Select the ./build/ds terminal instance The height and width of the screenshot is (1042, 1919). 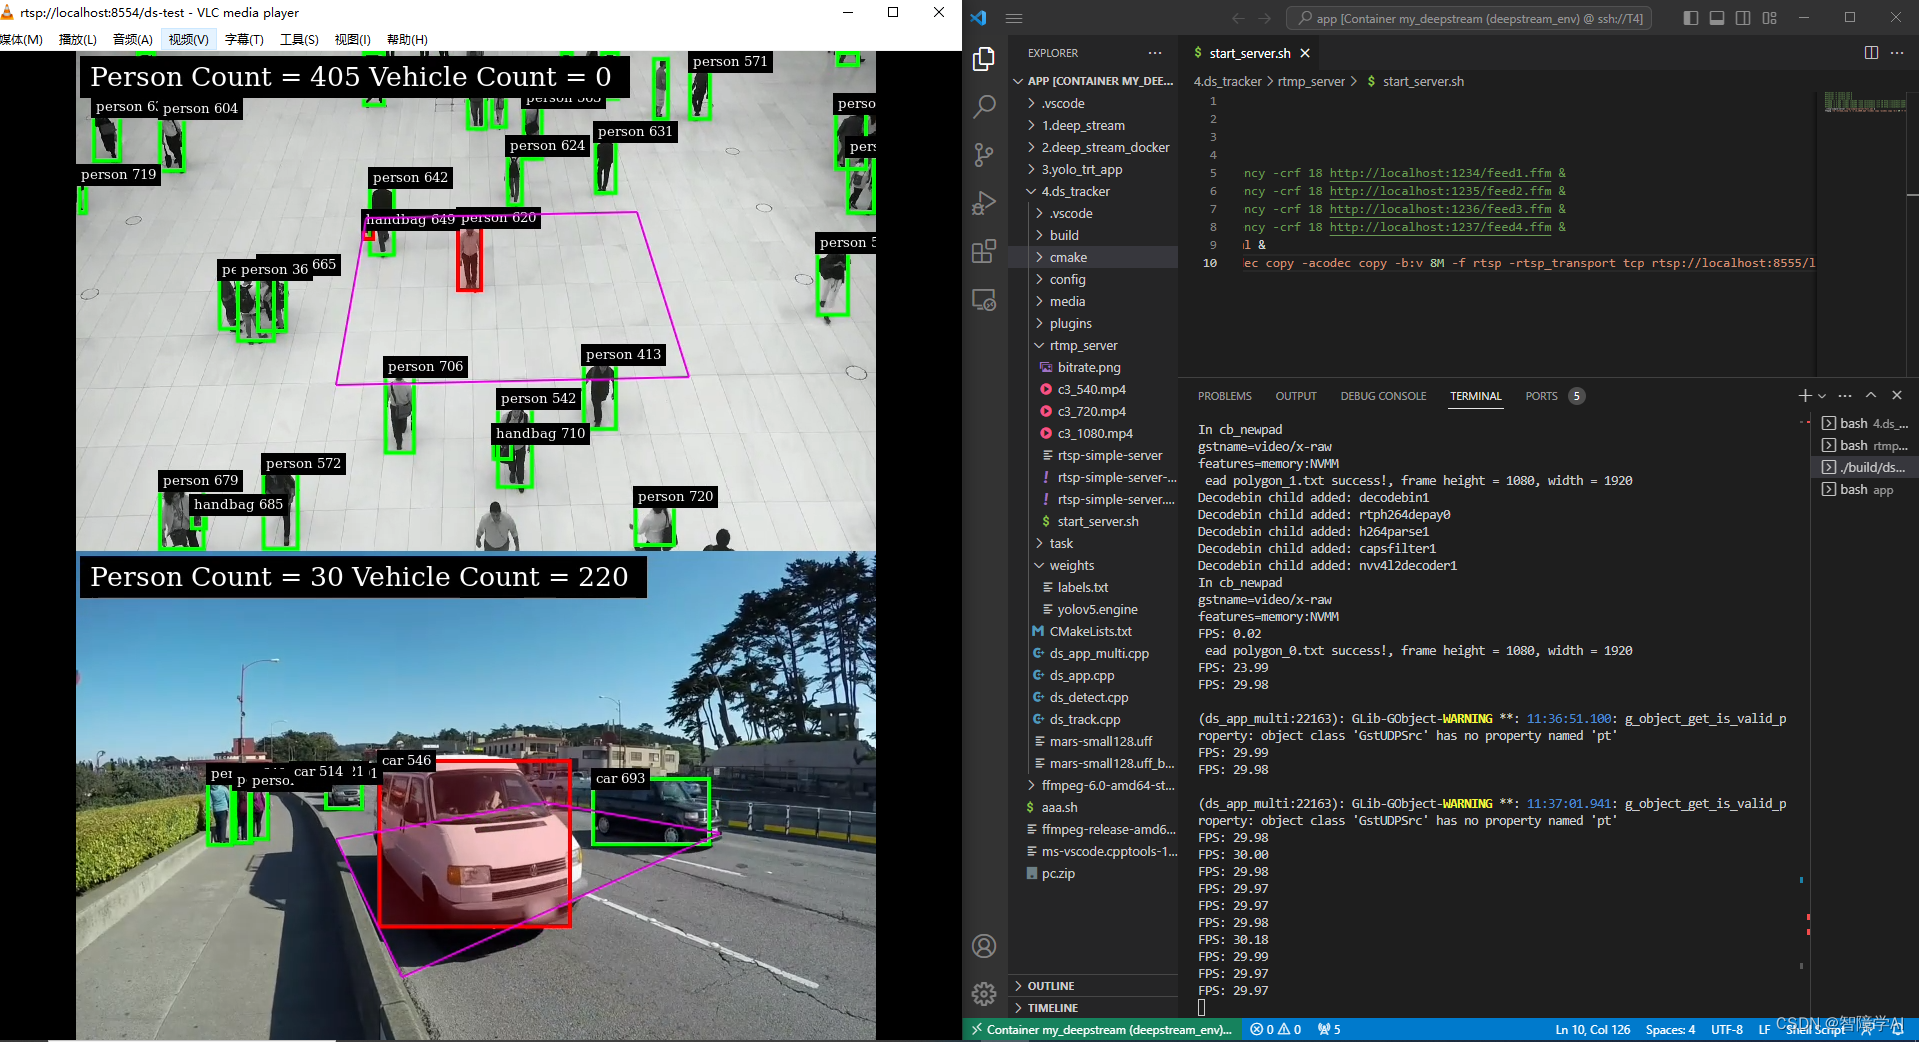(x=1865, y=468)
